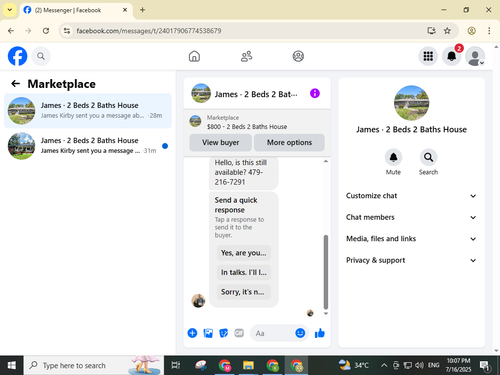The image size is (500, 375).
Task: Click the More options button
Action: tap(289, 143)
